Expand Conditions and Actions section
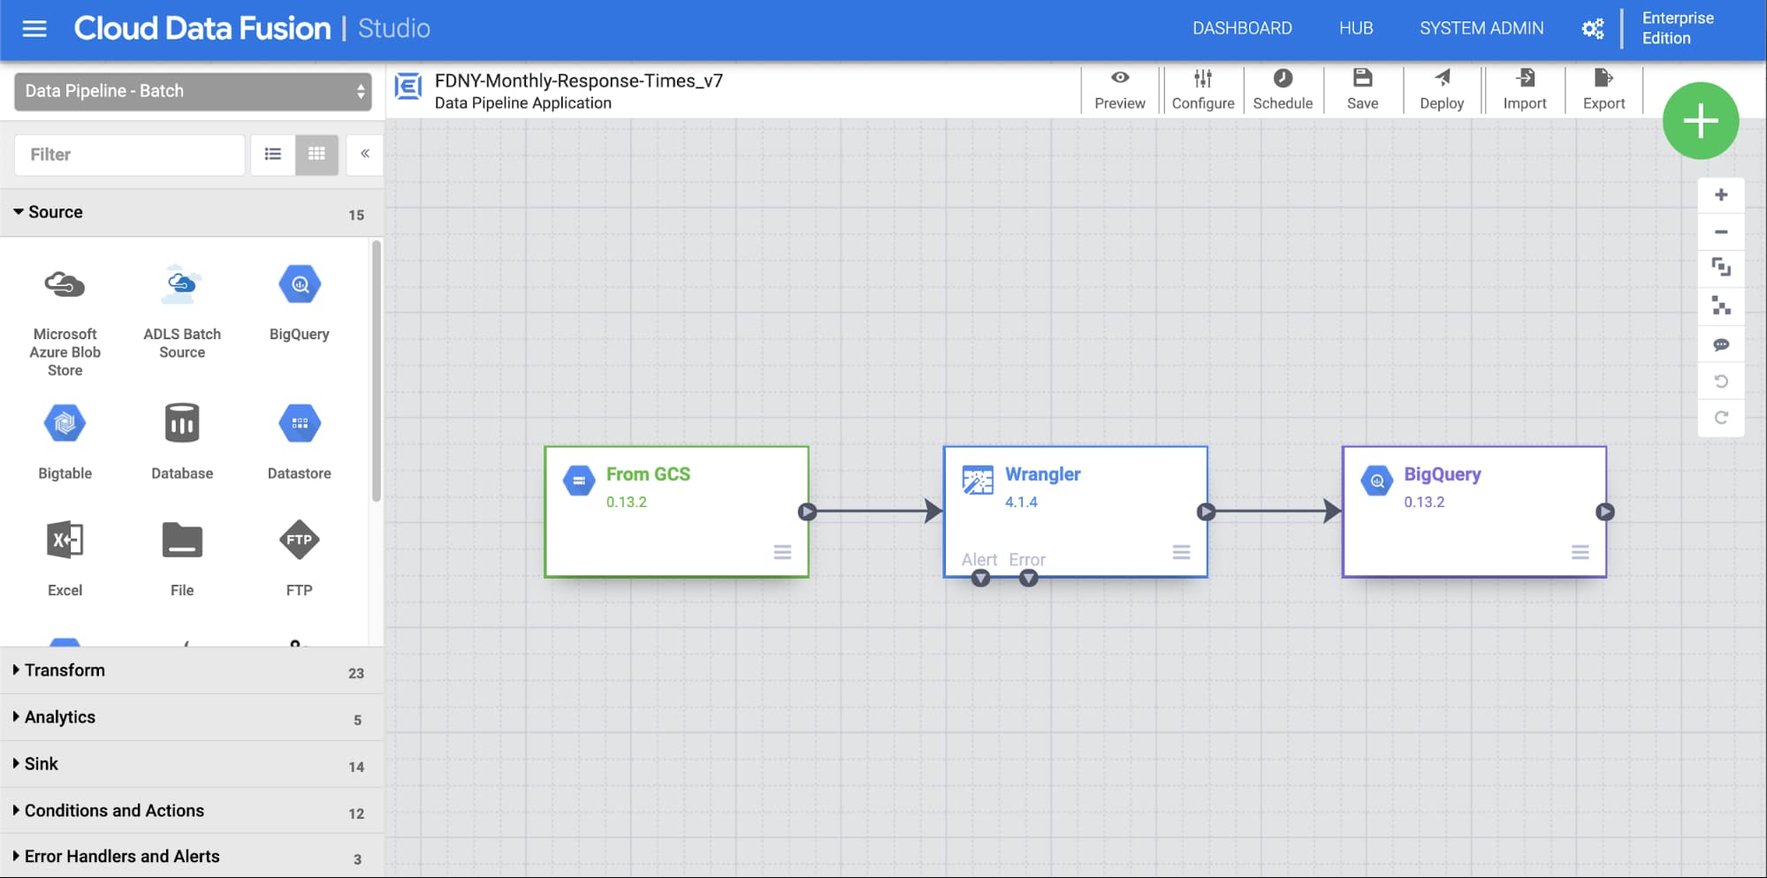1767x878 pixels. [x=192, y=810]
